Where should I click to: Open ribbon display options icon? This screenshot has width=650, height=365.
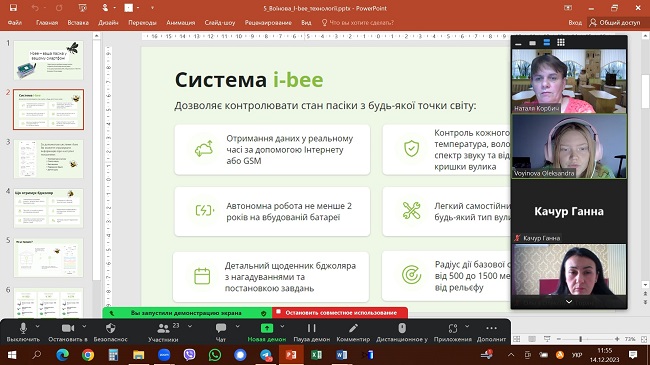[x=568, y=8]
